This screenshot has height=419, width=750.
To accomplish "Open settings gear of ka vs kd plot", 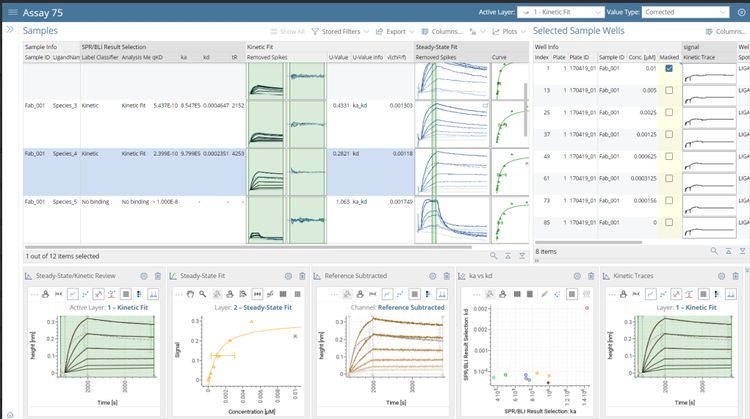I will (x=577, y=275).
